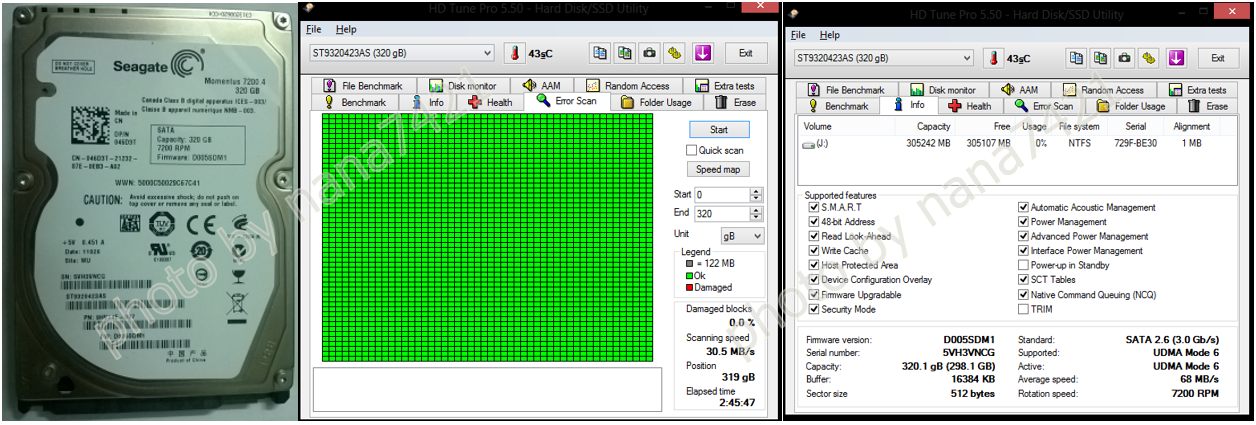The width and height of the screenshot is (1256, 425).
Task: Expand drive selector dropdown in Error Scan window
Action: tap(486, 53)
